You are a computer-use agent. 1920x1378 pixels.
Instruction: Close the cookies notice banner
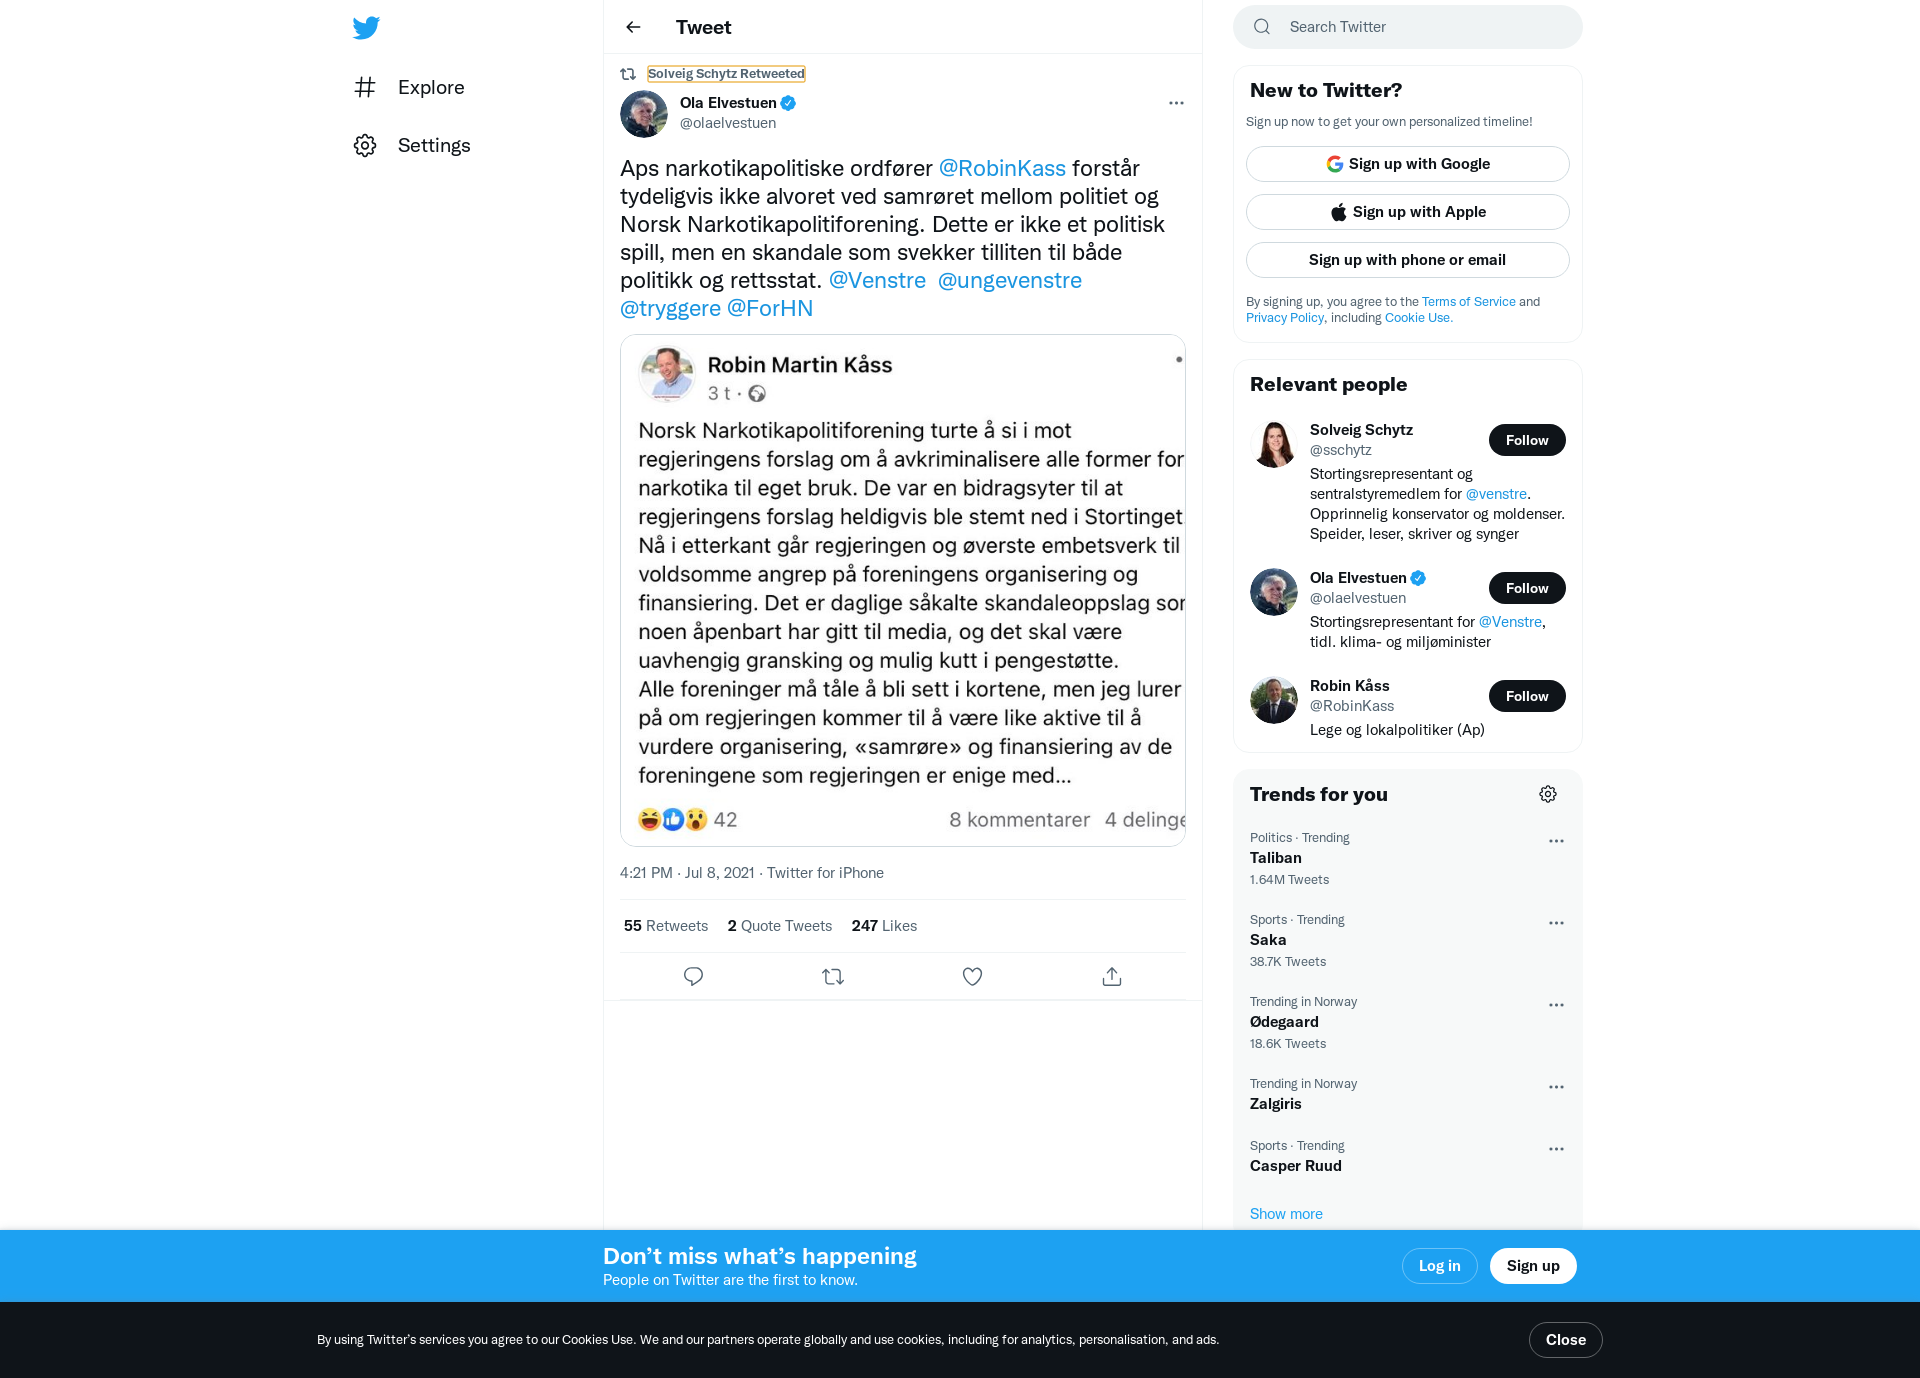[1566, 1340]
